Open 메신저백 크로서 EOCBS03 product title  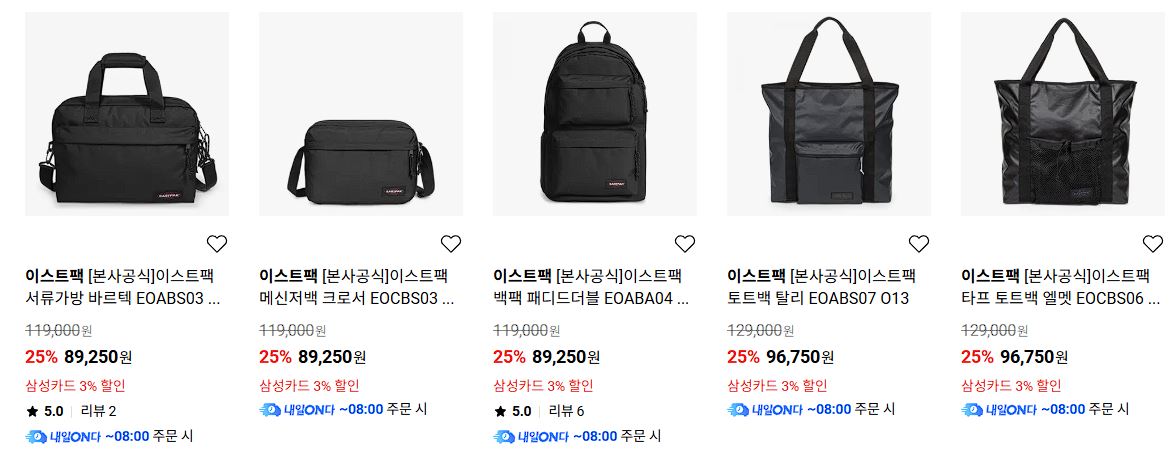click(357, 288)
